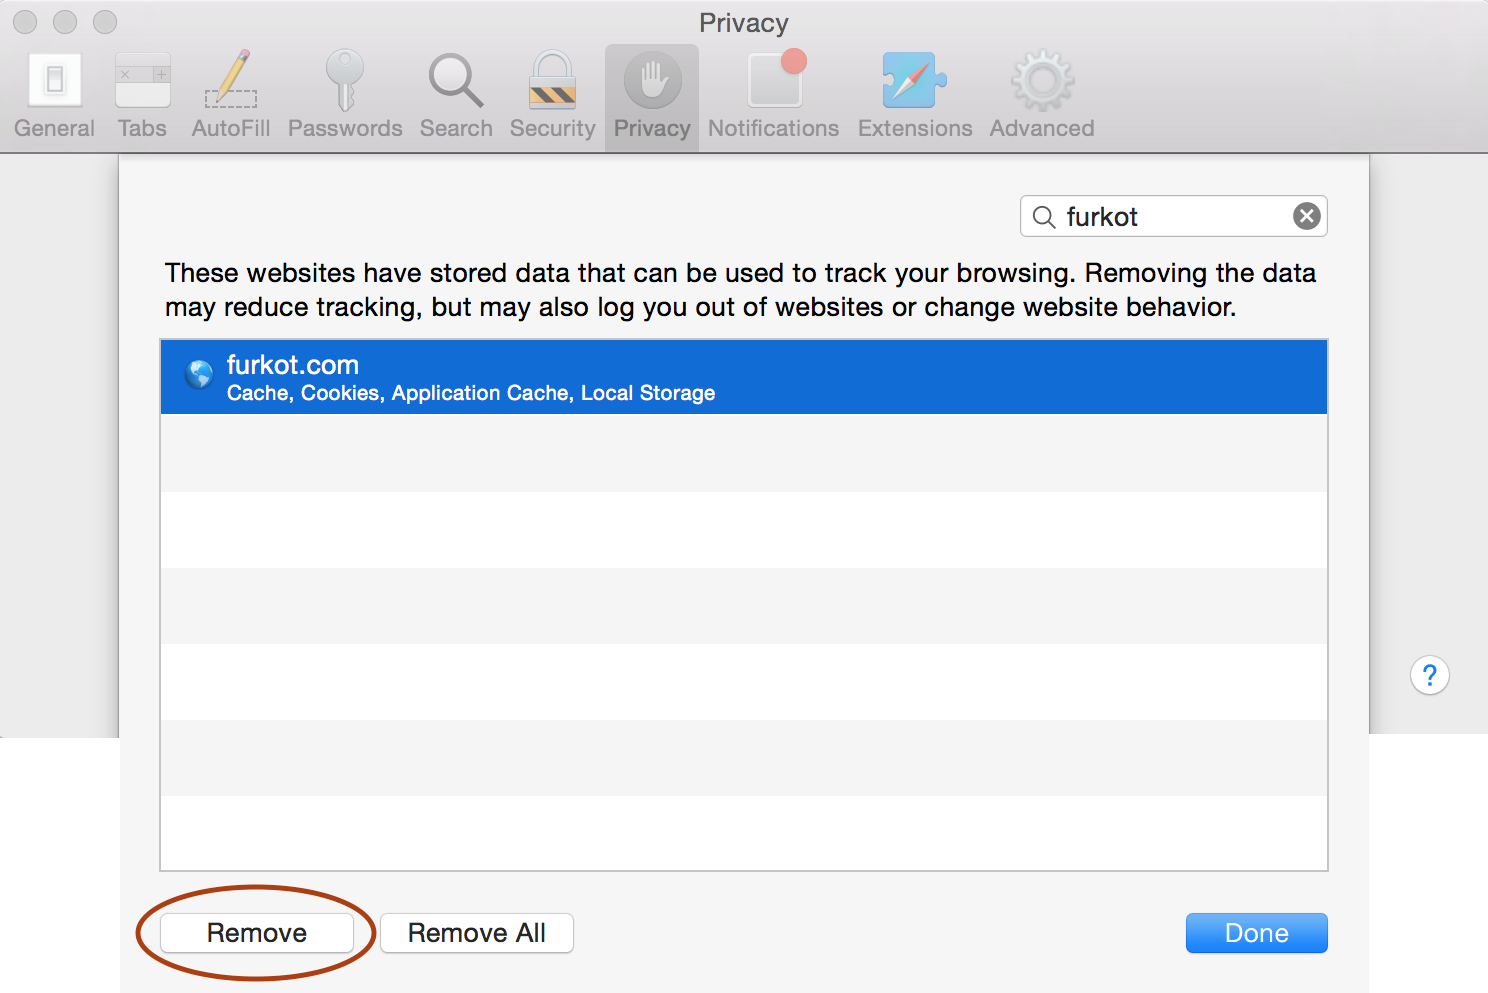
Task: Open AutoFill preferences pencil icon
Action: tap(231, 96)
